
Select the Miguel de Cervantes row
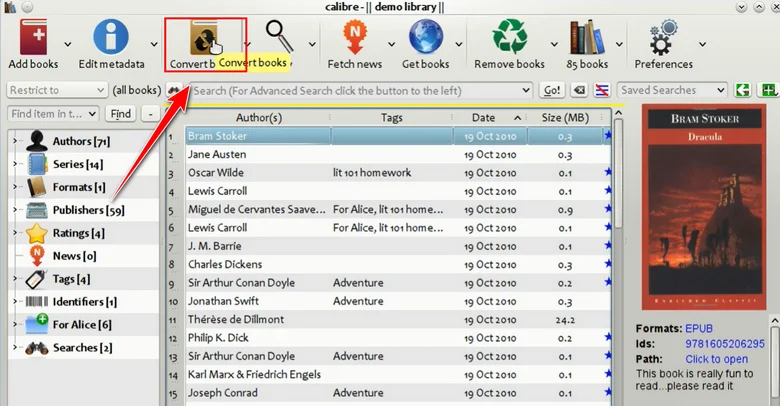[x=398, y=209]
